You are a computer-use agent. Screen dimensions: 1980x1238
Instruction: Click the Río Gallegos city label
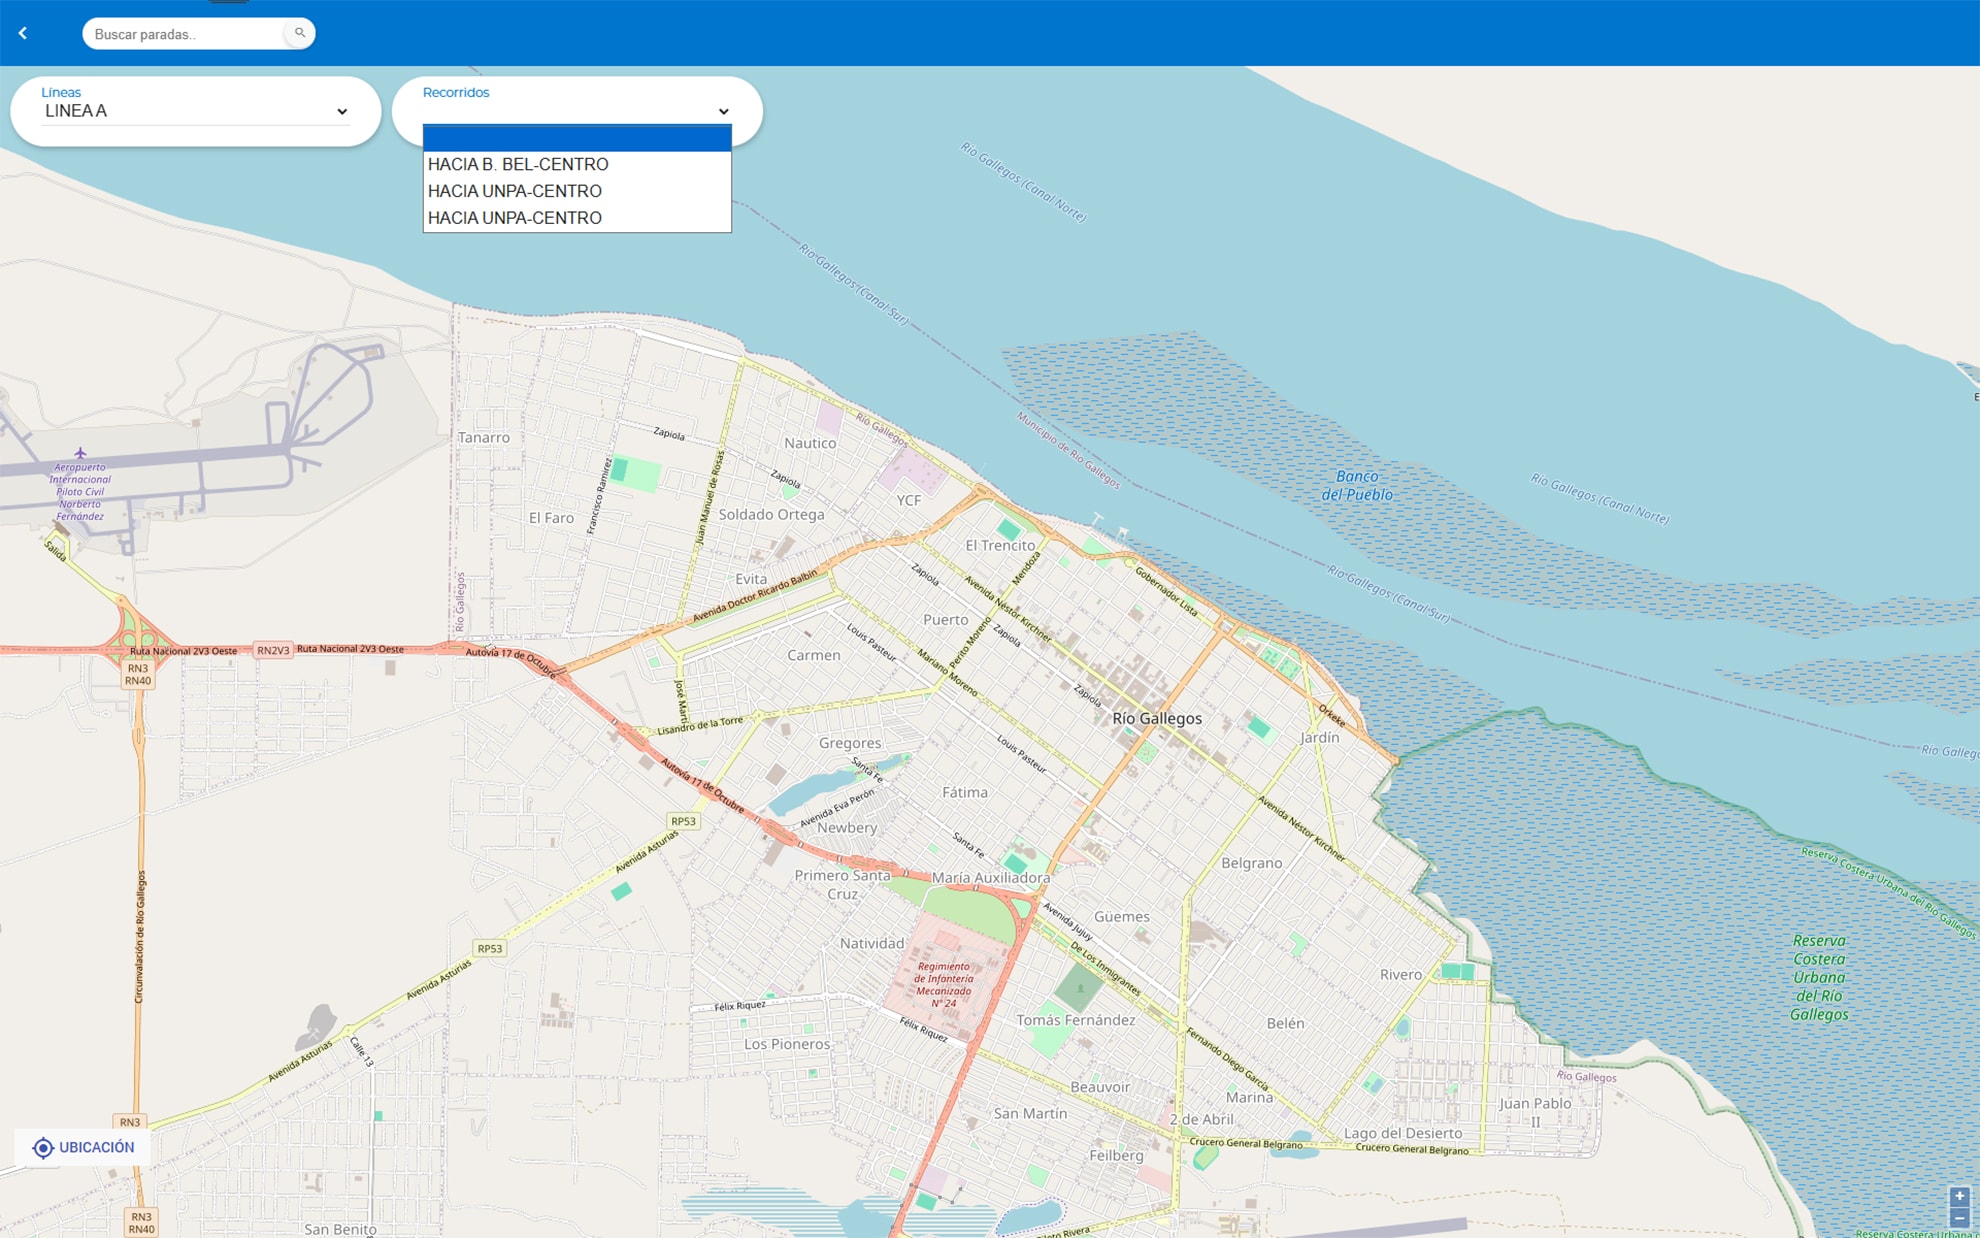[x=1157, y=718]
